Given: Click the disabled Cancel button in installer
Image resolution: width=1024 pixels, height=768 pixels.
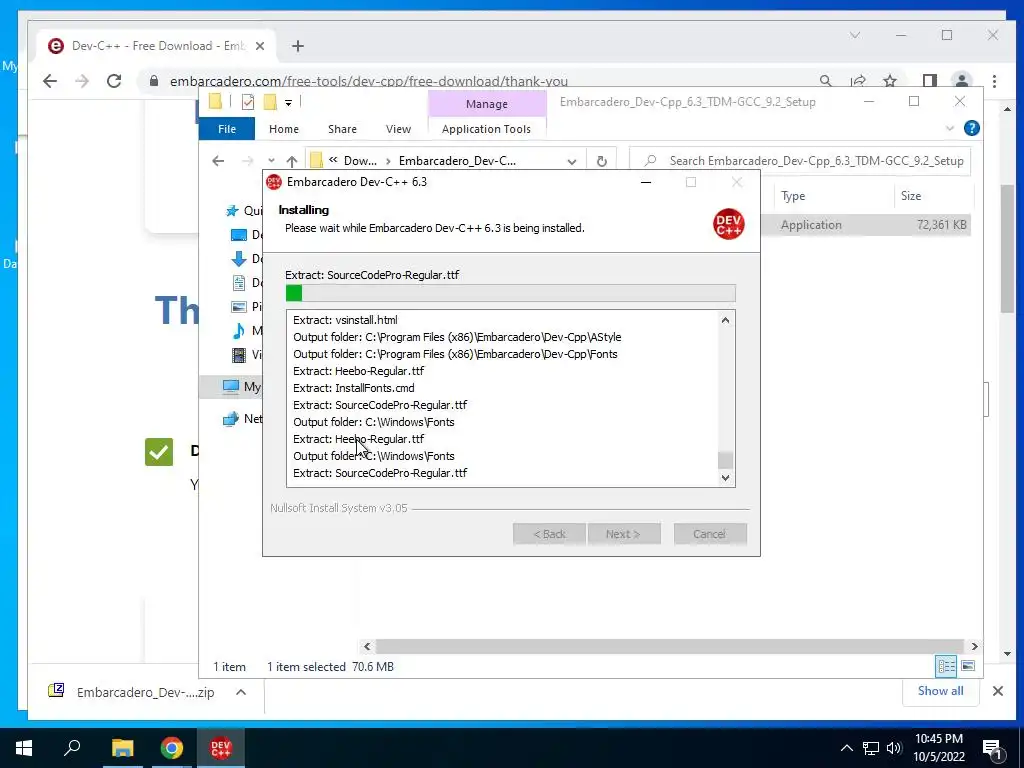Looking at the screenshot, I should pyautogui.click(x=710, y=534).
